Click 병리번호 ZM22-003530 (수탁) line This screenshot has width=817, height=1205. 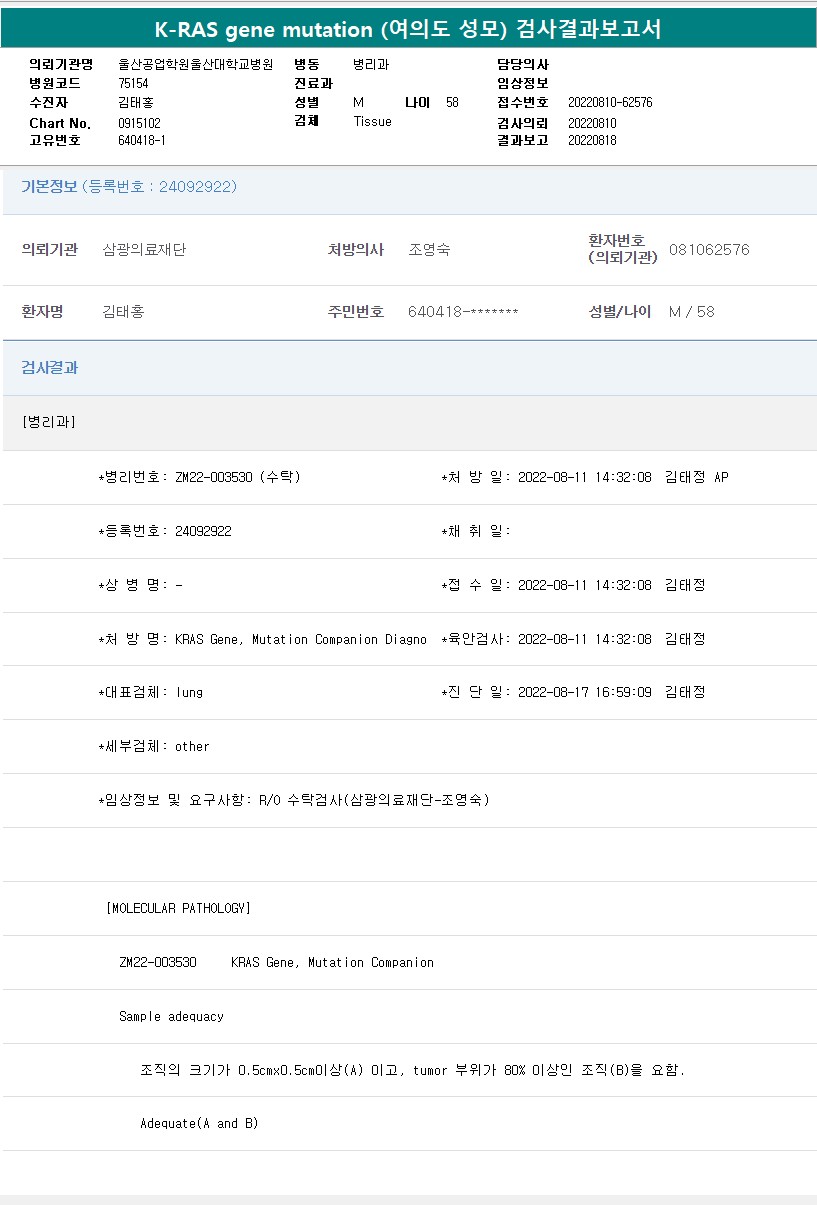point(200,478)
